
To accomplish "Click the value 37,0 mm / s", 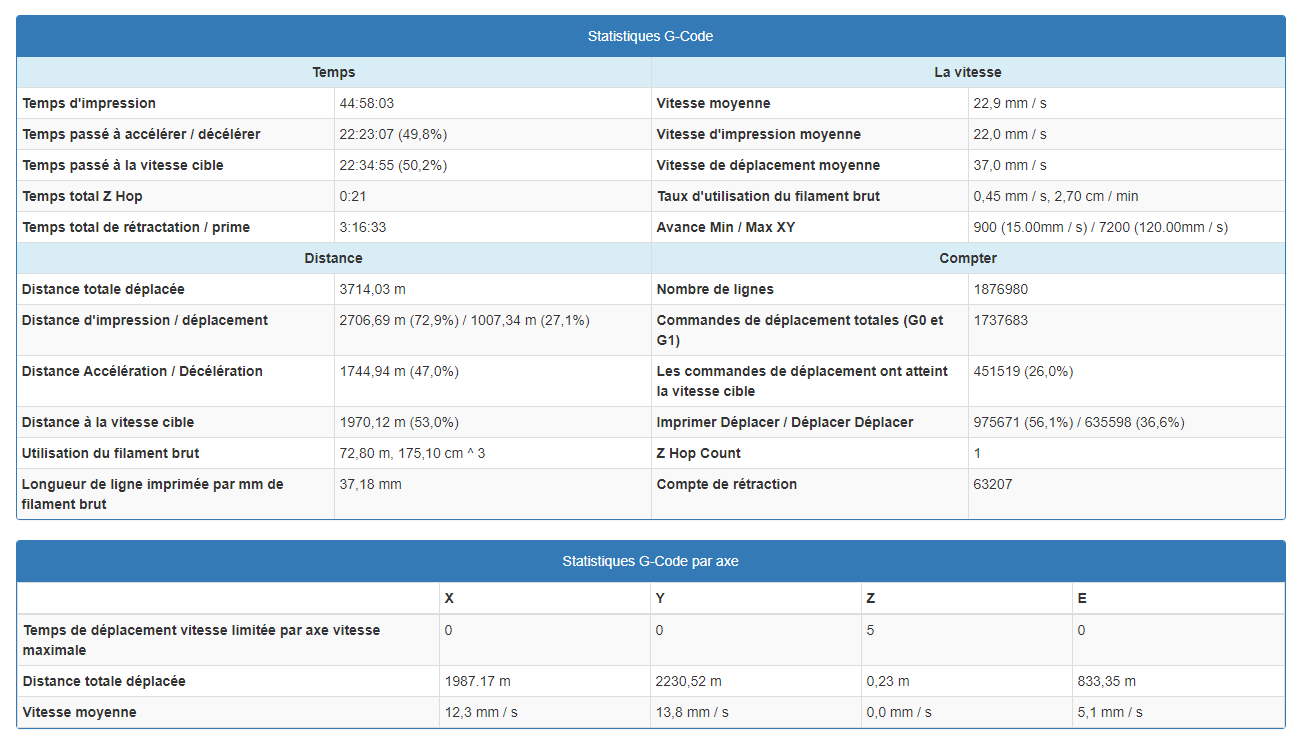I will pyautogui.click(x=1010, y=165).
